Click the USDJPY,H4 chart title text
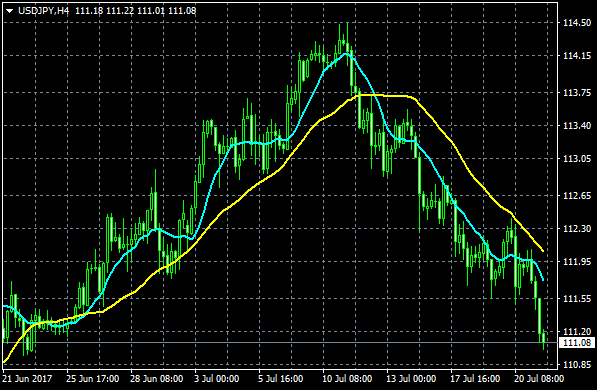Image resolution: width=597 pixels, height=390 pixels. click(44, 11)
